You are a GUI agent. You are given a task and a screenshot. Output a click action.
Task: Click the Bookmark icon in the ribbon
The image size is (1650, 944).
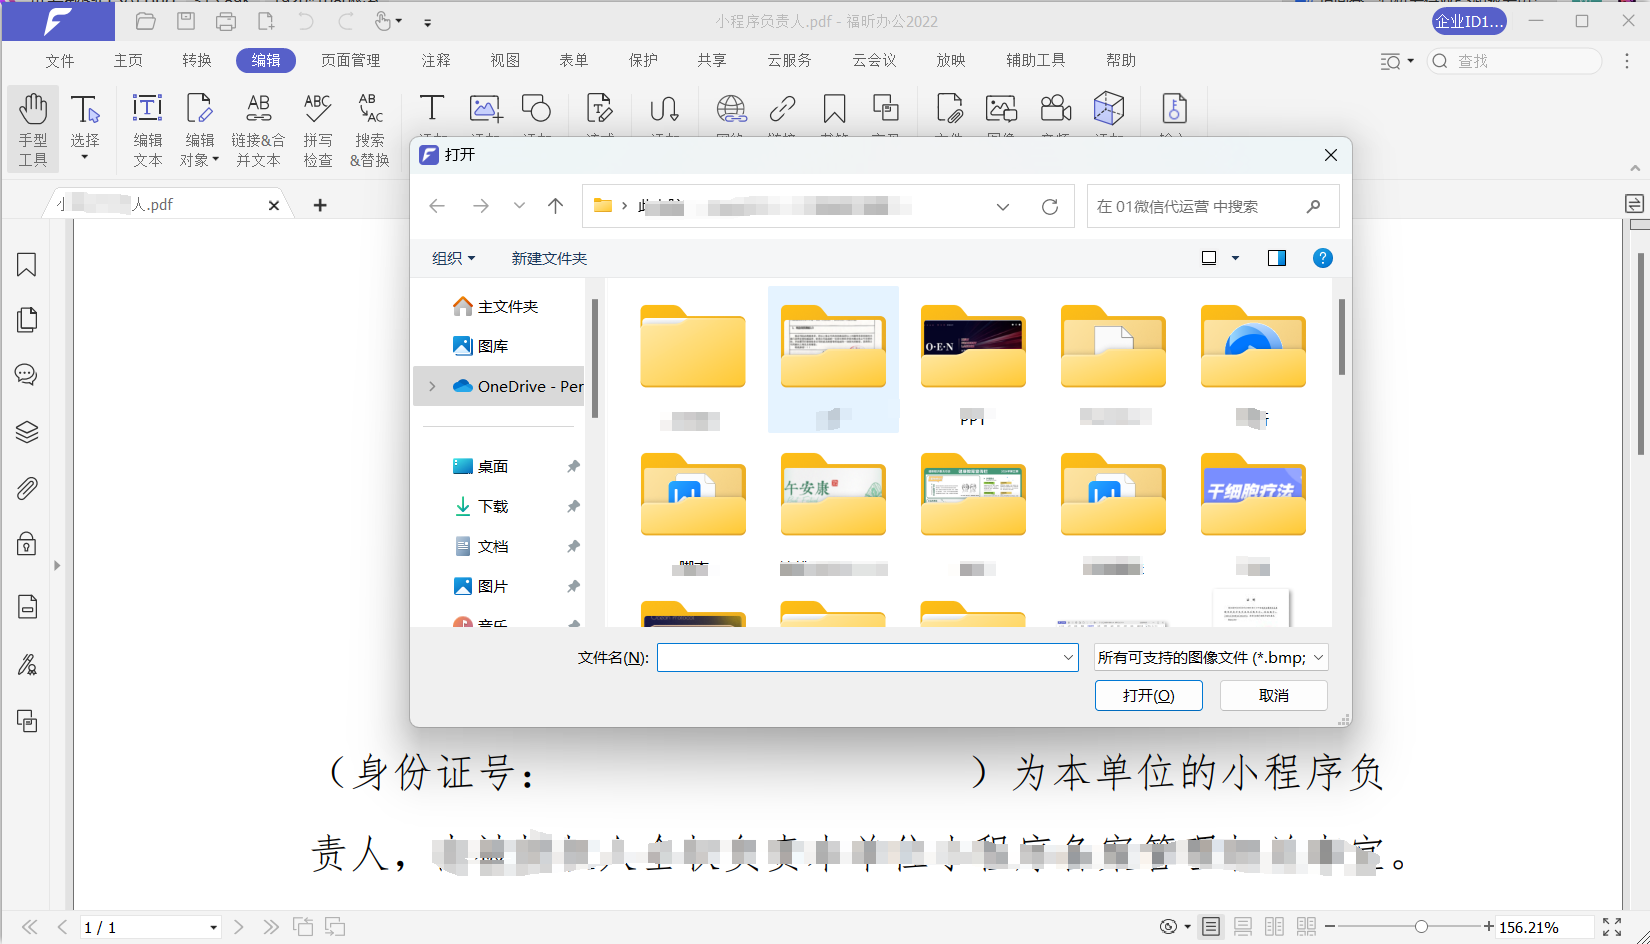pyautogui.click(x=834, y=110)
